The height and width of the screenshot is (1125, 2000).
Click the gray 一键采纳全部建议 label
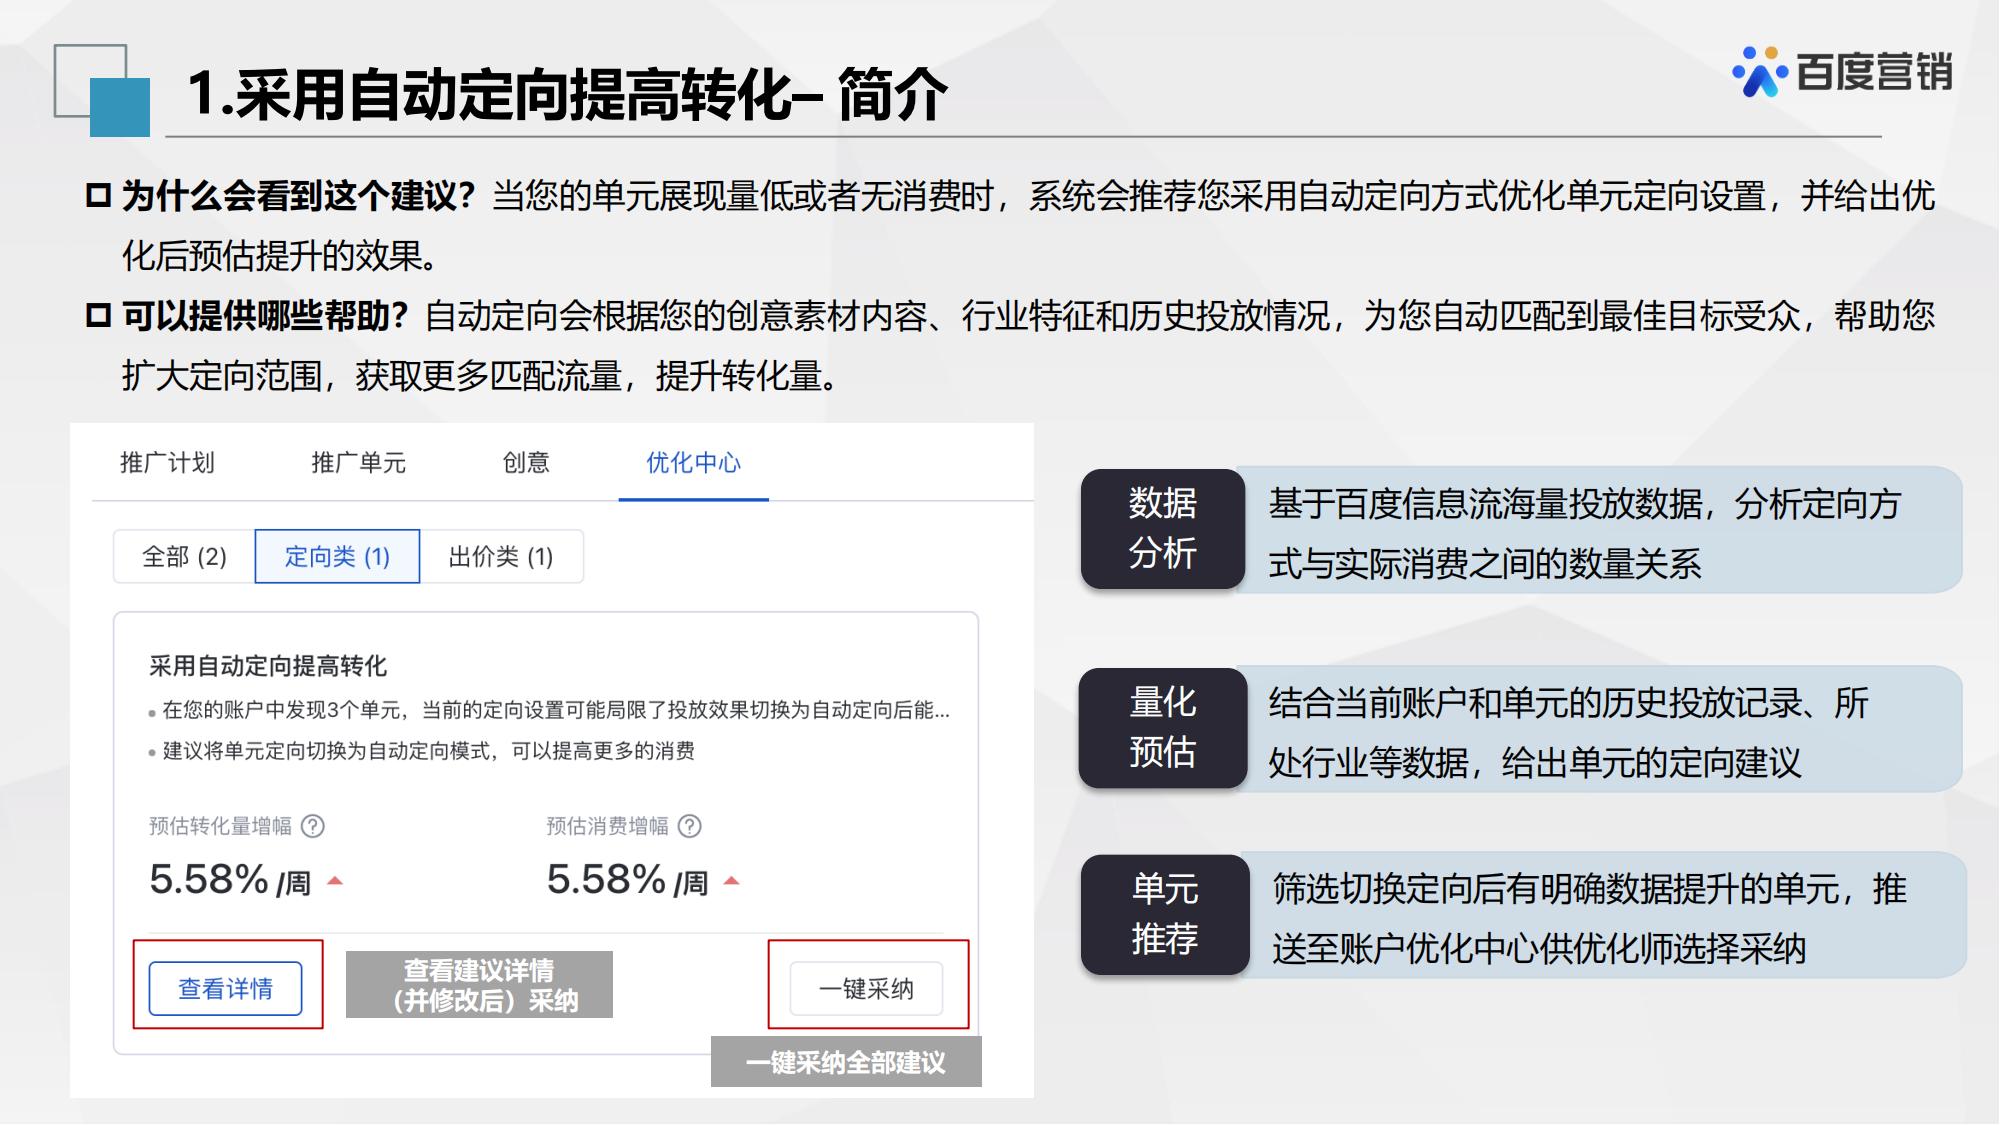point(846,1062)
